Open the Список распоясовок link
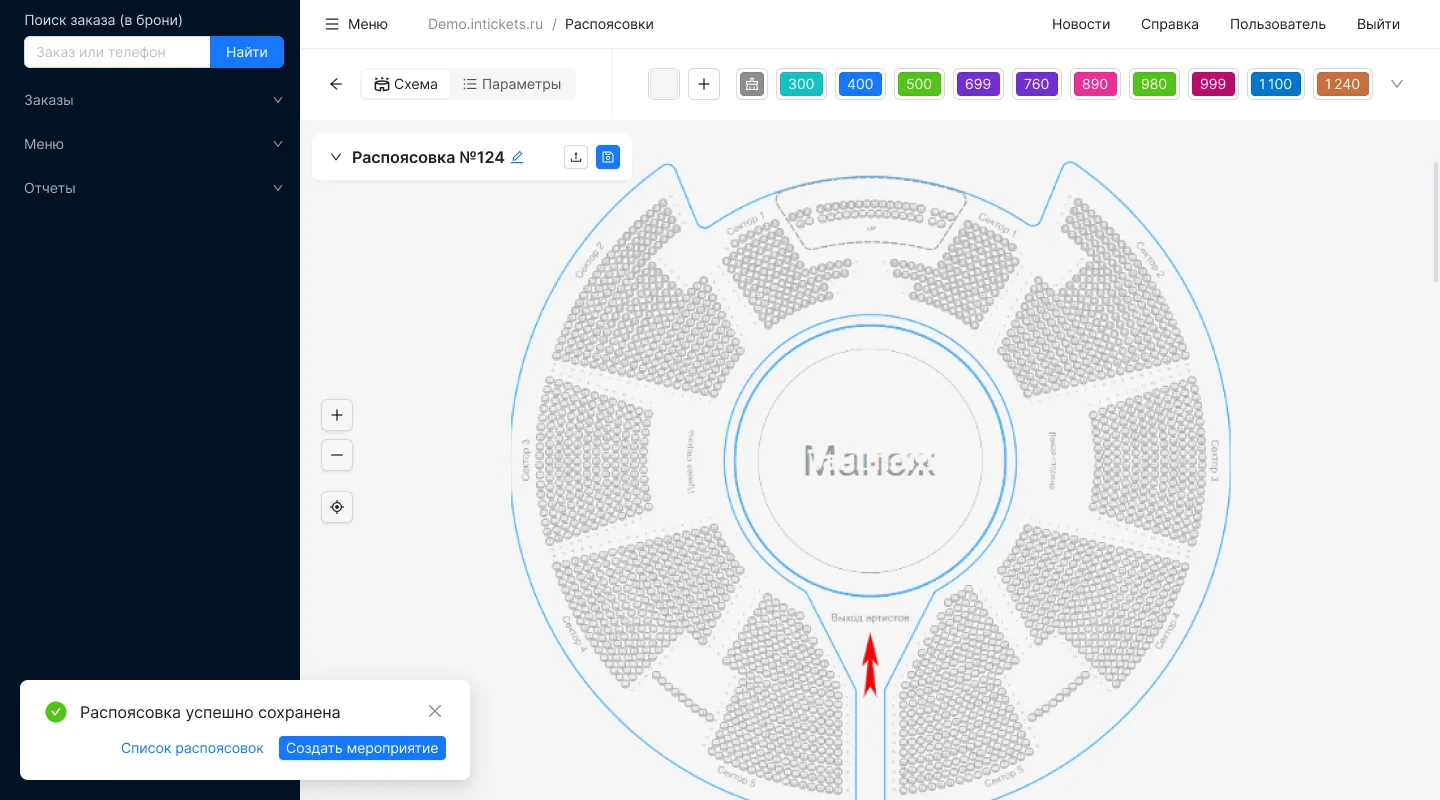Screen dimensions: 1440x800 (x=192, y=748)
